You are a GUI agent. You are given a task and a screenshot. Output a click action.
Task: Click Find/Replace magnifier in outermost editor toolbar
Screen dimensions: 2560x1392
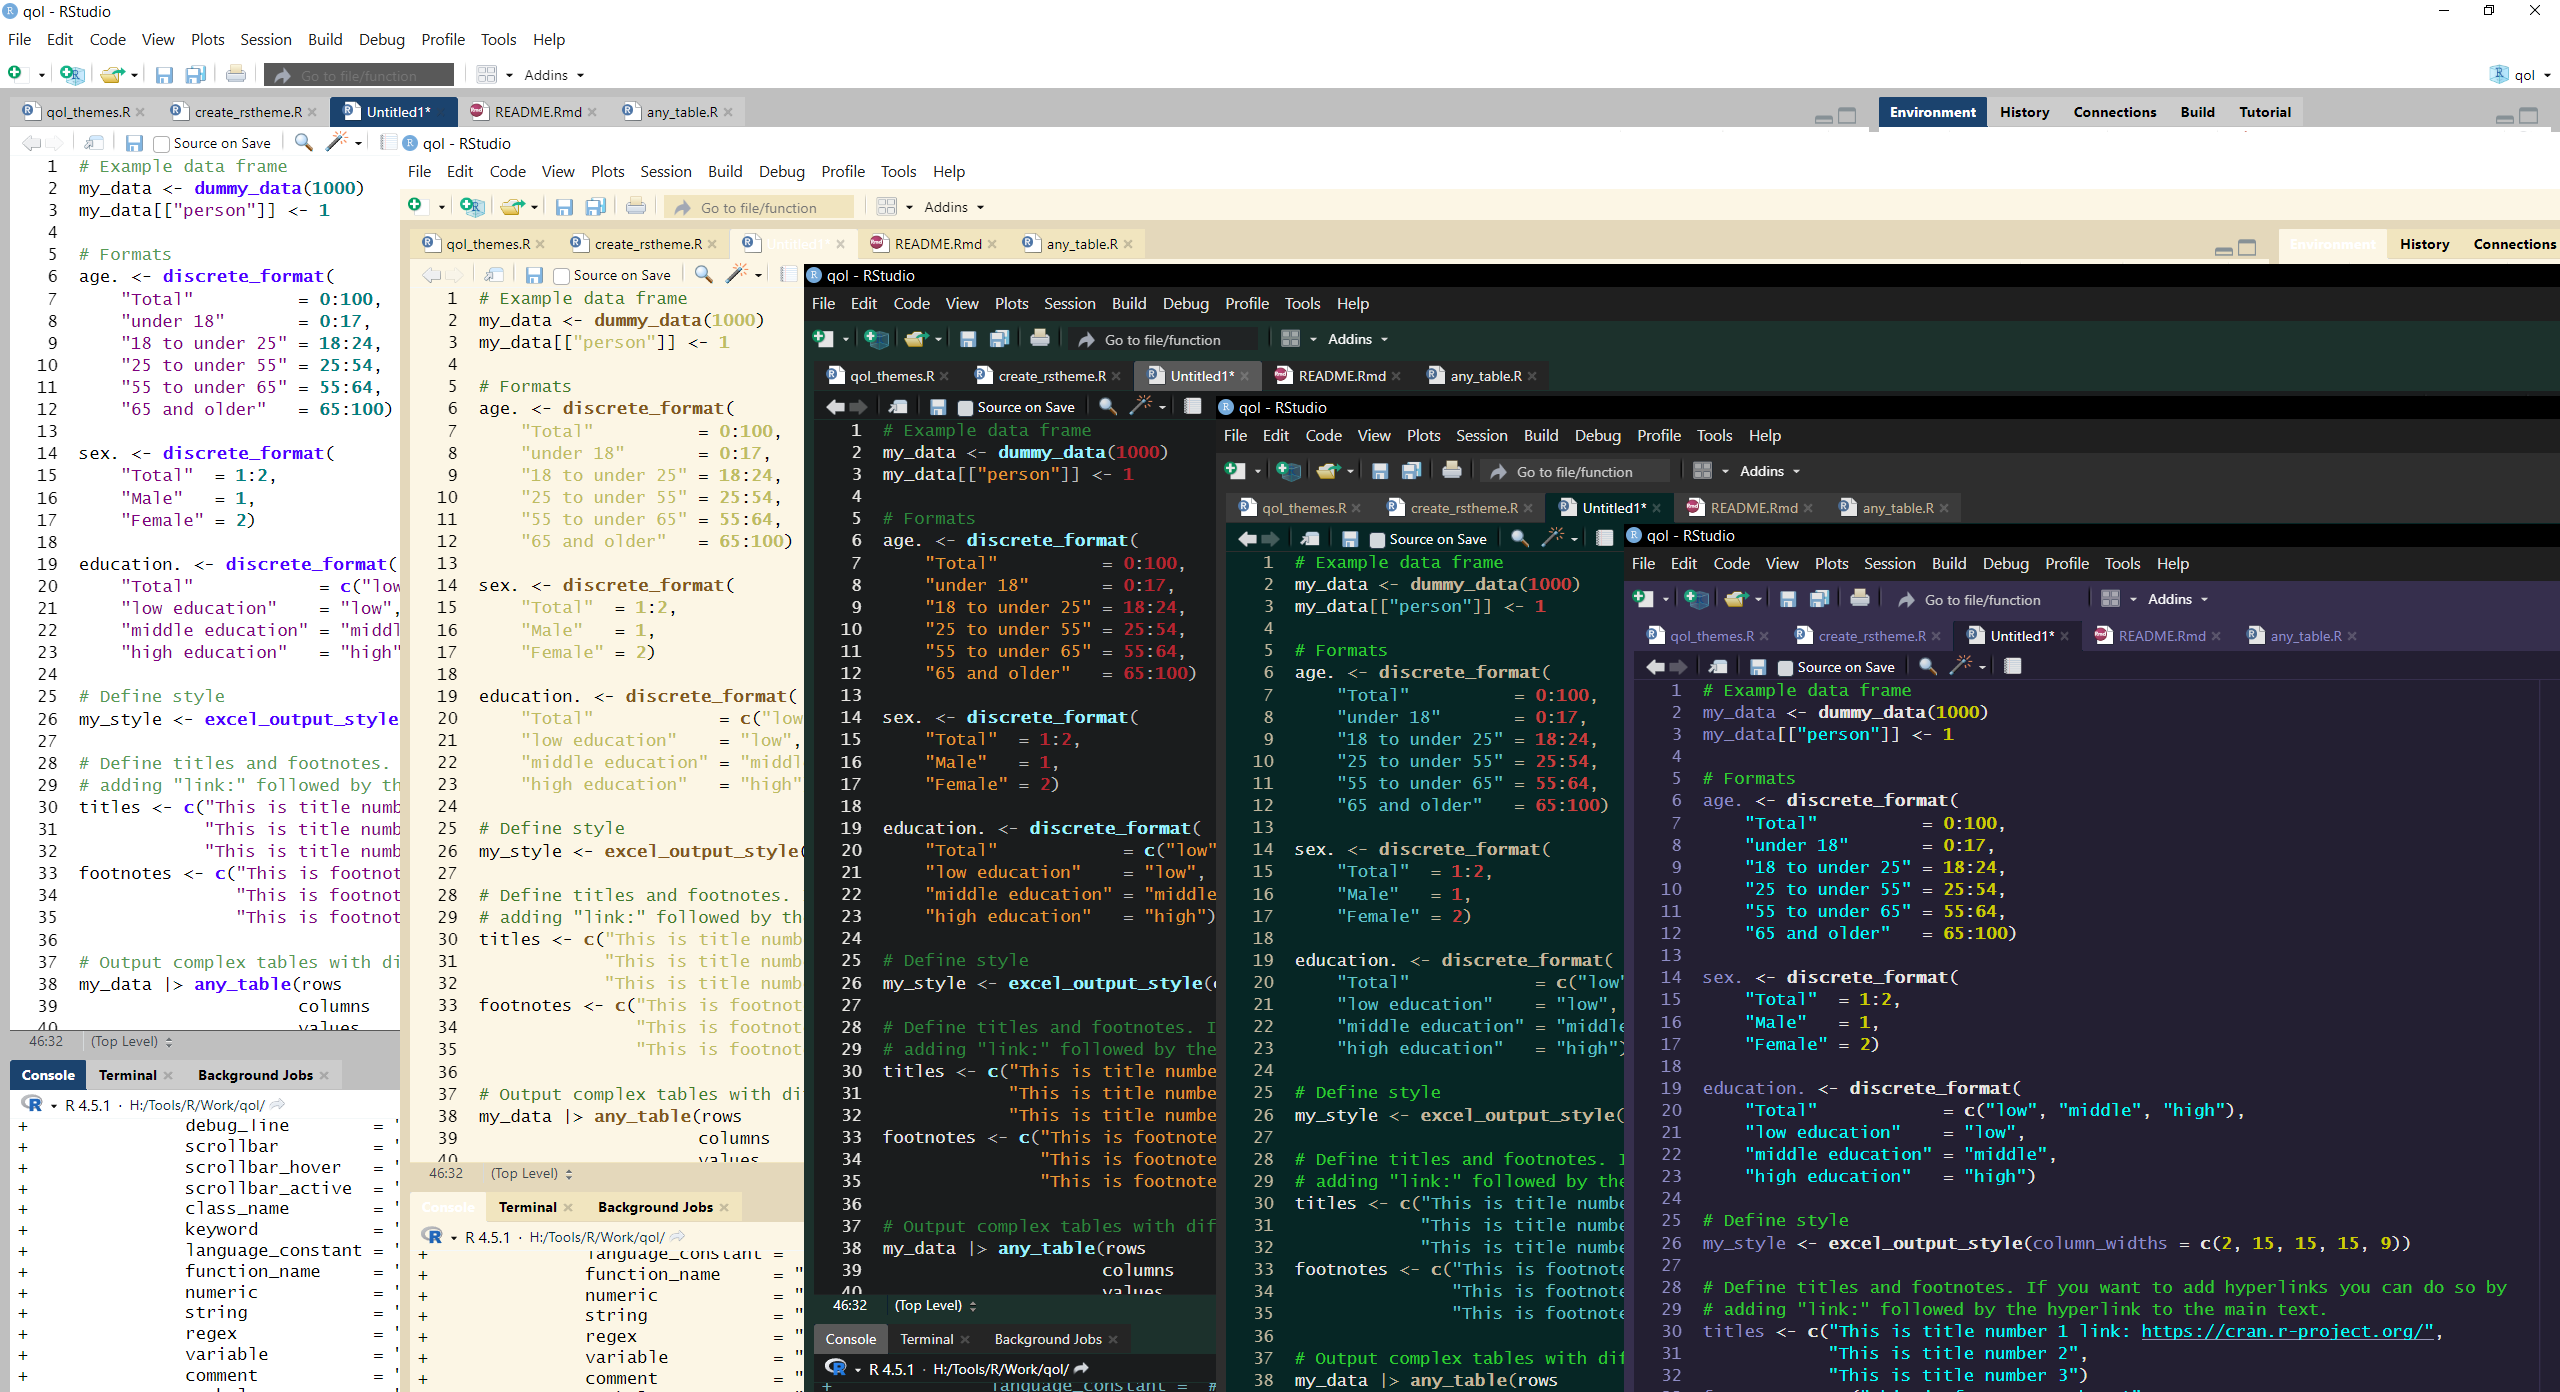pyautogui.click(x=304, y=143)
